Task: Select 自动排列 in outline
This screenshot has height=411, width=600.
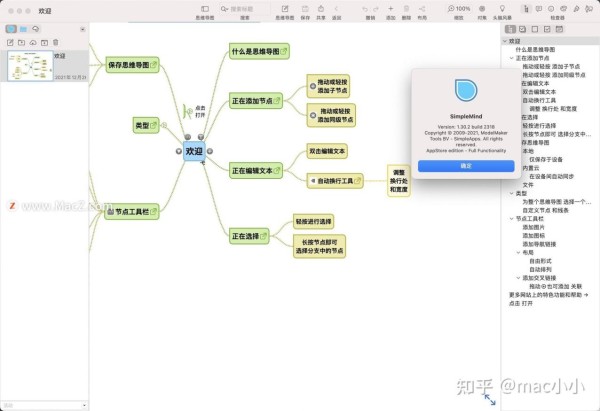Action: [540, 269]
